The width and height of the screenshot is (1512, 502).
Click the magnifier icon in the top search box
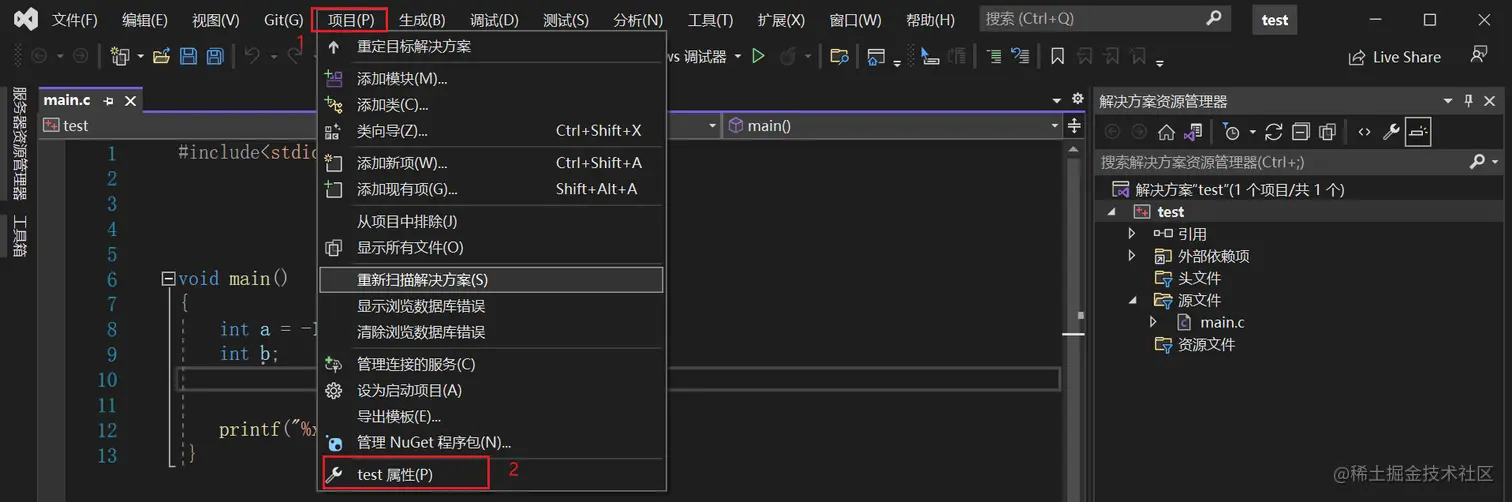click(x=1213, y=18)
